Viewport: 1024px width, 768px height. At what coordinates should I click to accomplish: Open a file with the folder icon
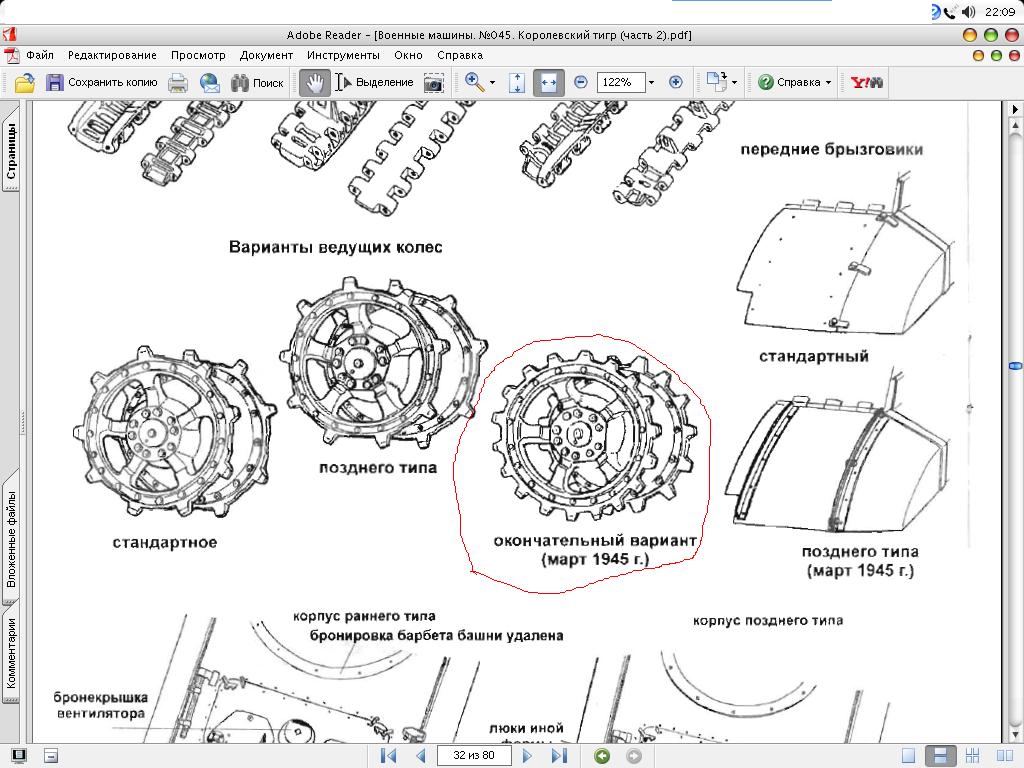(x=24, y=83)
